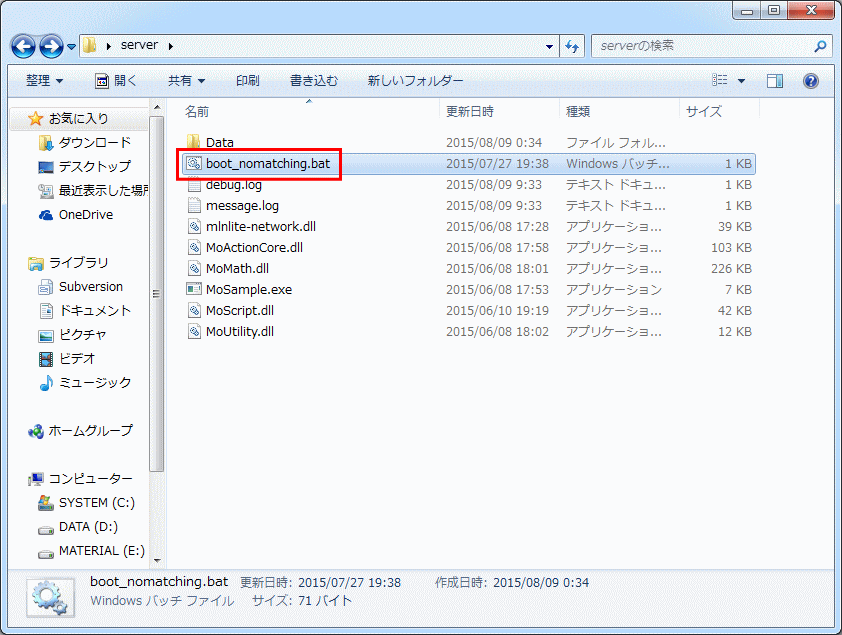Select MoActionCore.dll file icon
Viewport: 842px width, 635px height.
tap(194, 247)
